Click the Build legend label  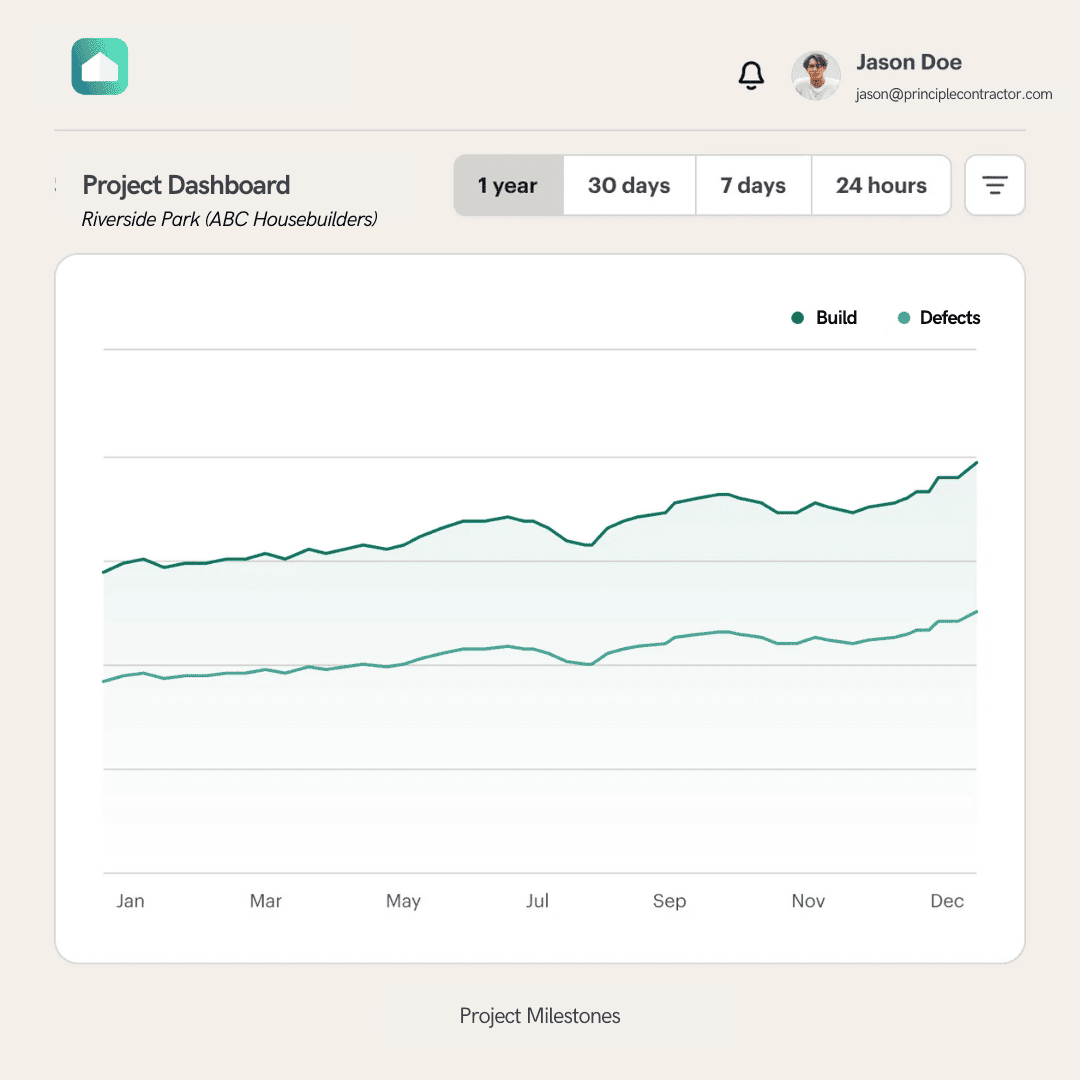point(836,318)
